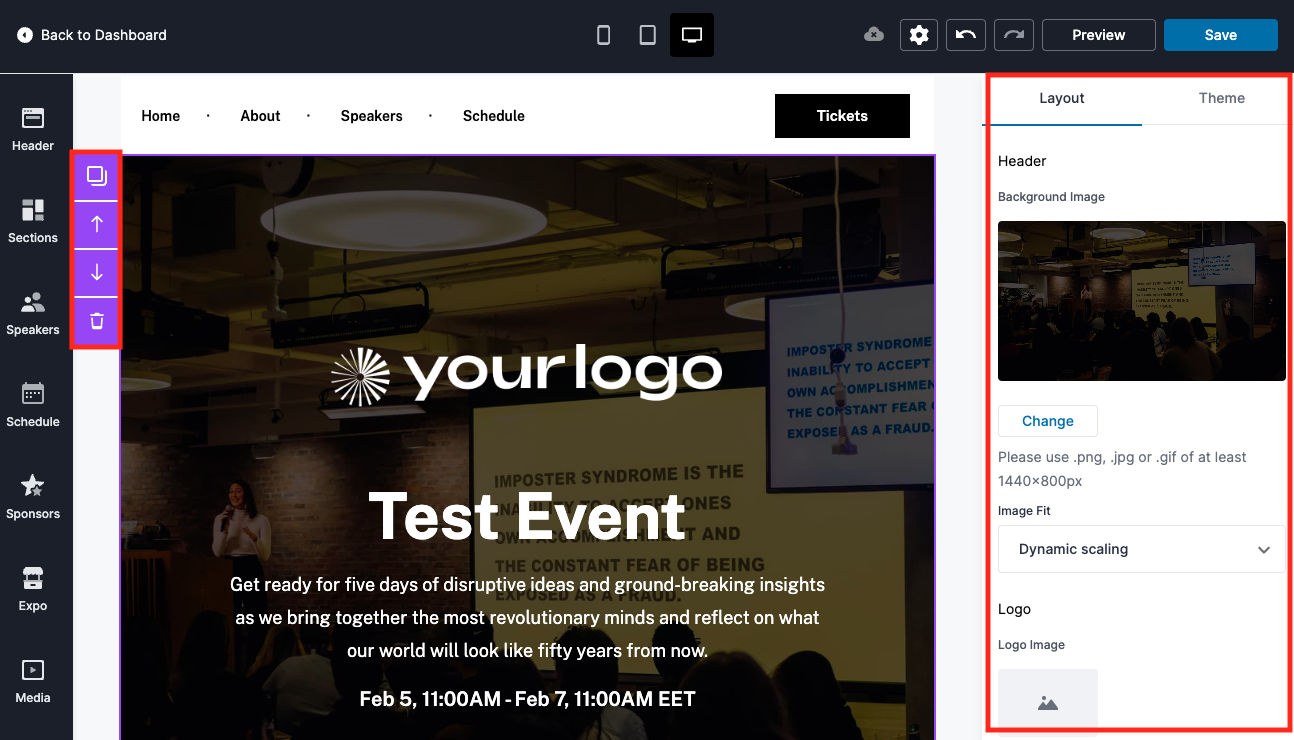The width and height of the screenshot is (1294, 740).
Task: Duplicate the selected header section
Action: click(x=97, y=176)
